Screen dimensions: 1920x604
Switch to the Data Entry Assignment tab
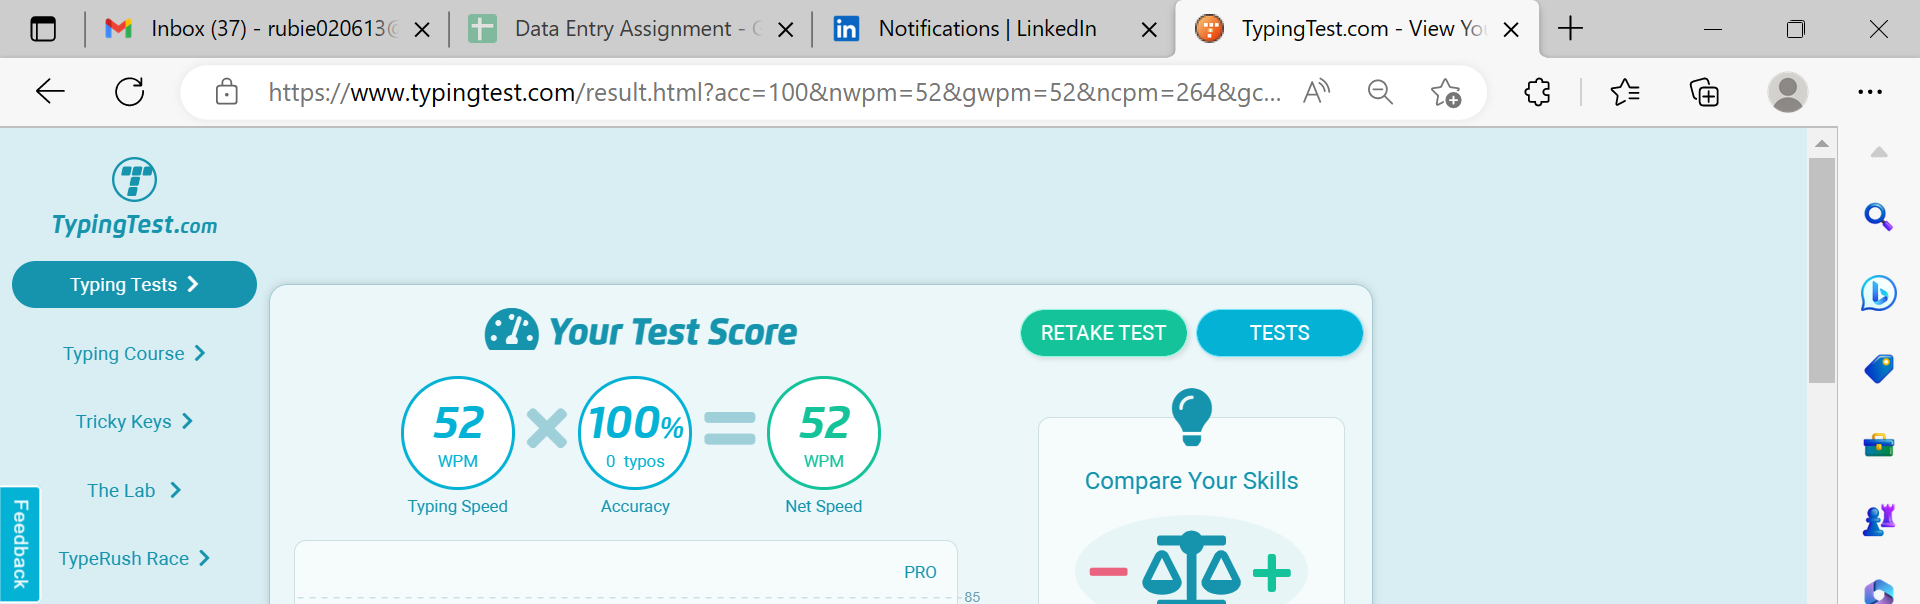[x=630, y=29]
